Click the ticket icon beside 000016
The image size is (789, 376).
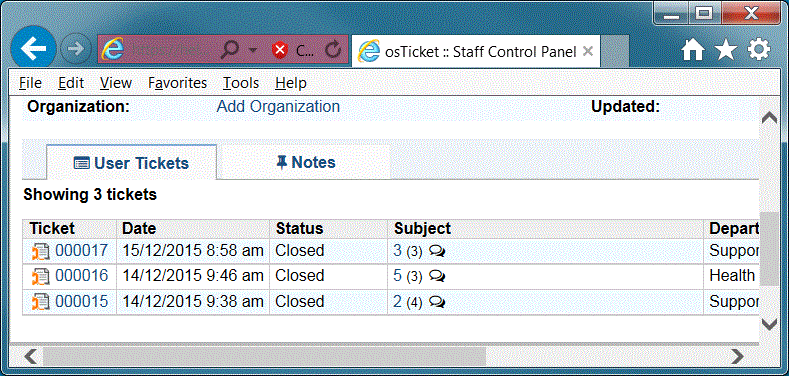pyautogui.click(x=40, y=276)
